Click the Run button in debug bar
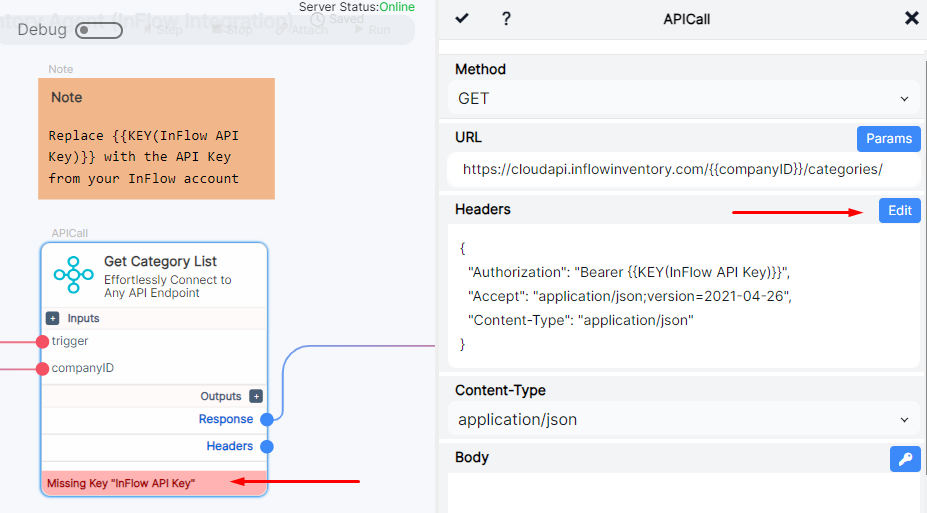This screenshot has height=513, width=927. 372,30
